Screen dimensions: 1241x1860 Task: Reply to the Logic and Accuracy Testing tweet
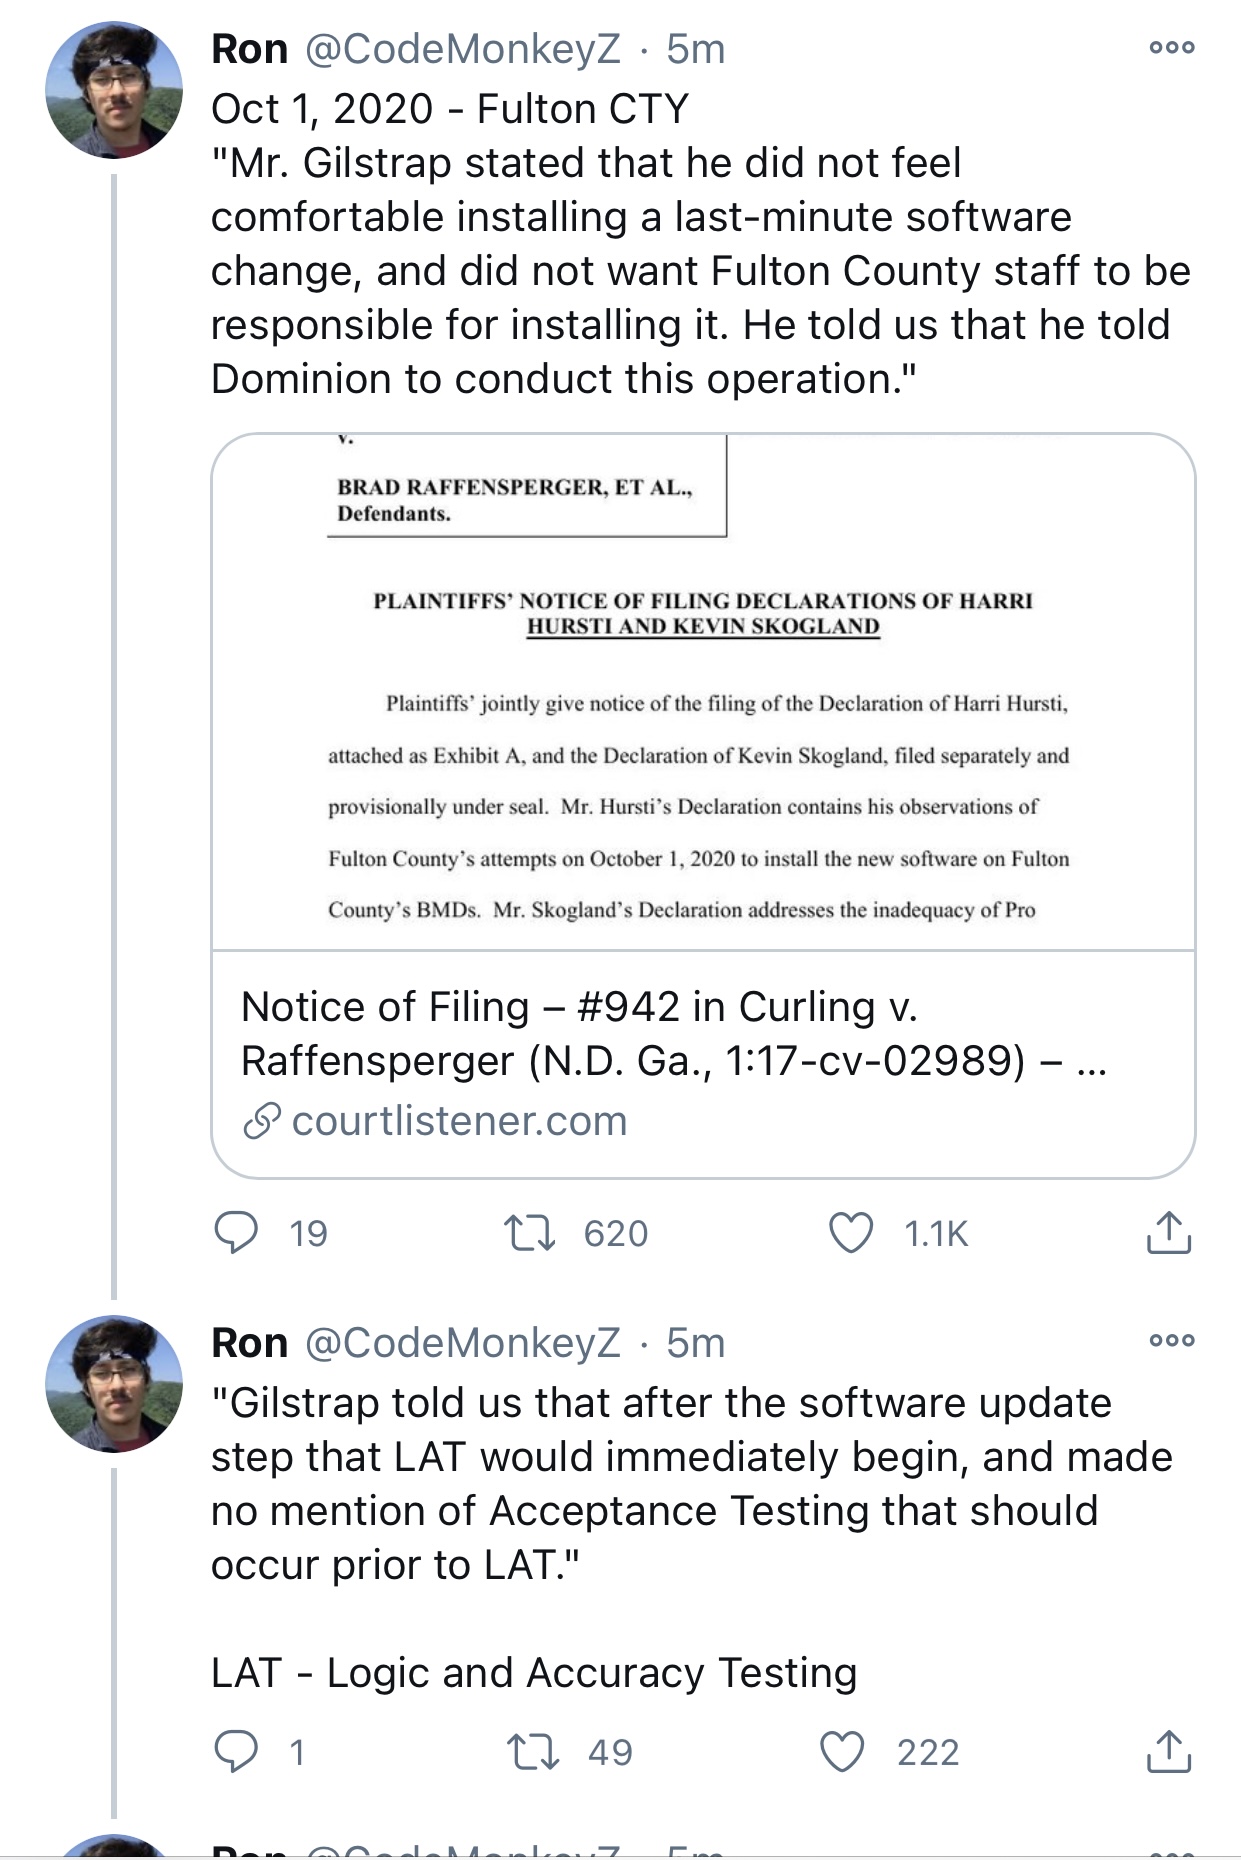[x=237, y=1752]
